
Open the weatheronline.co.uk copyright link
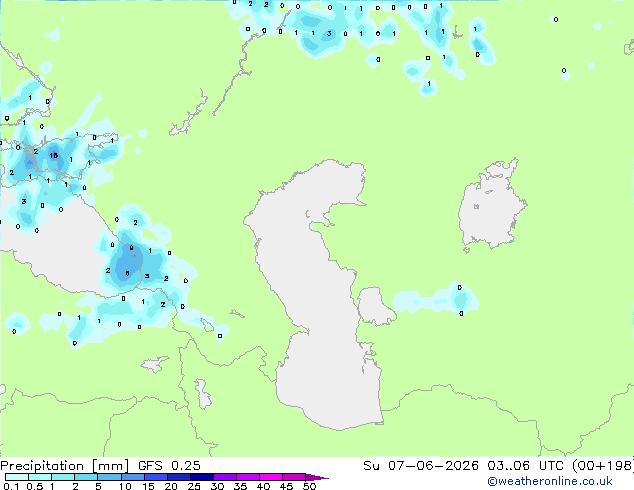549,481
